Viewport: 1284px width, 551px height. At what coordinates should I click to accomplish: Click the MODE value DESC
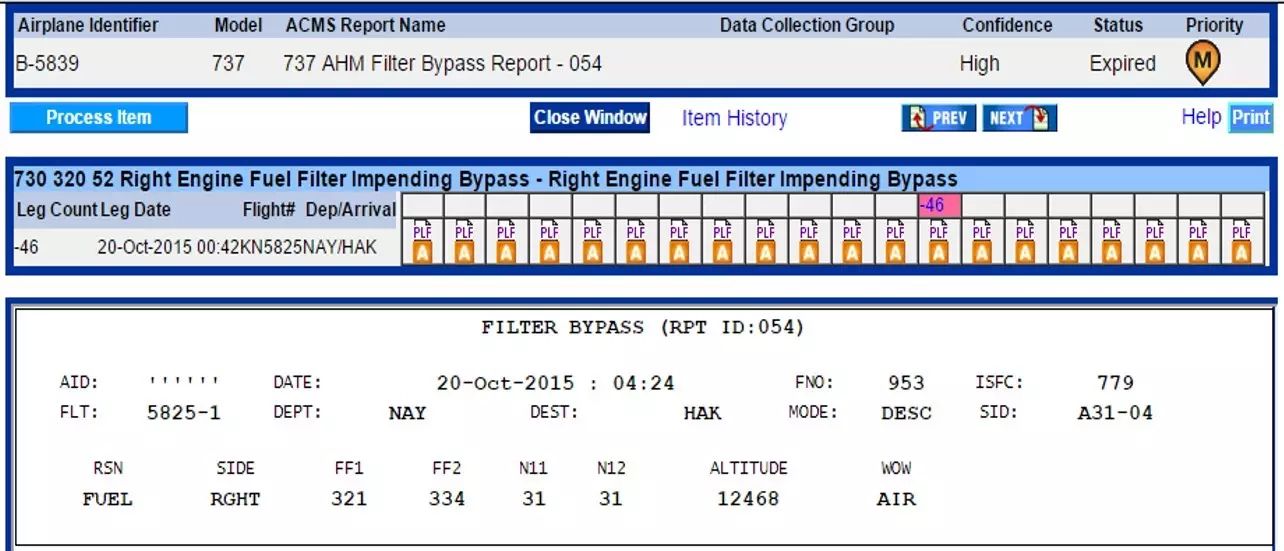click(x=906, y=413)
